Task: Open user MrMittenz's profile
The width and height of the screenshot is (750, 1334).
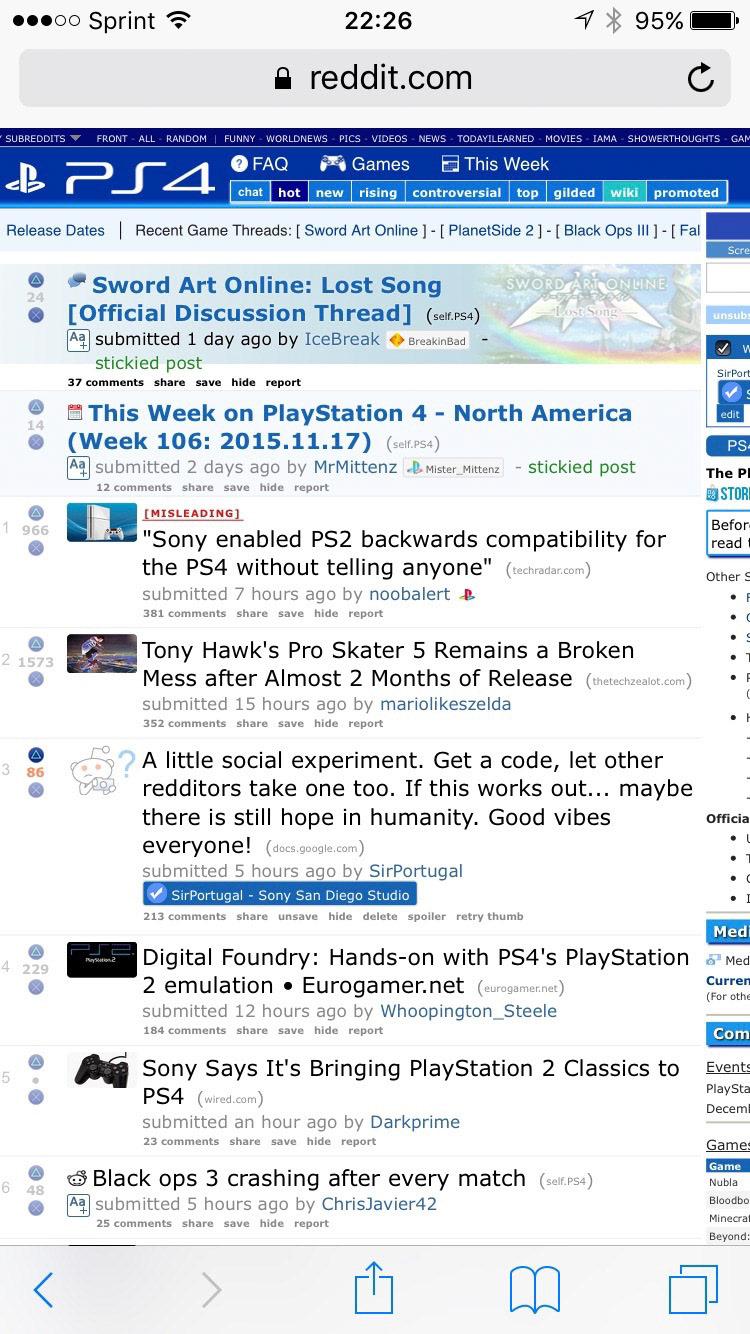Action: click(x=355, y=467)
